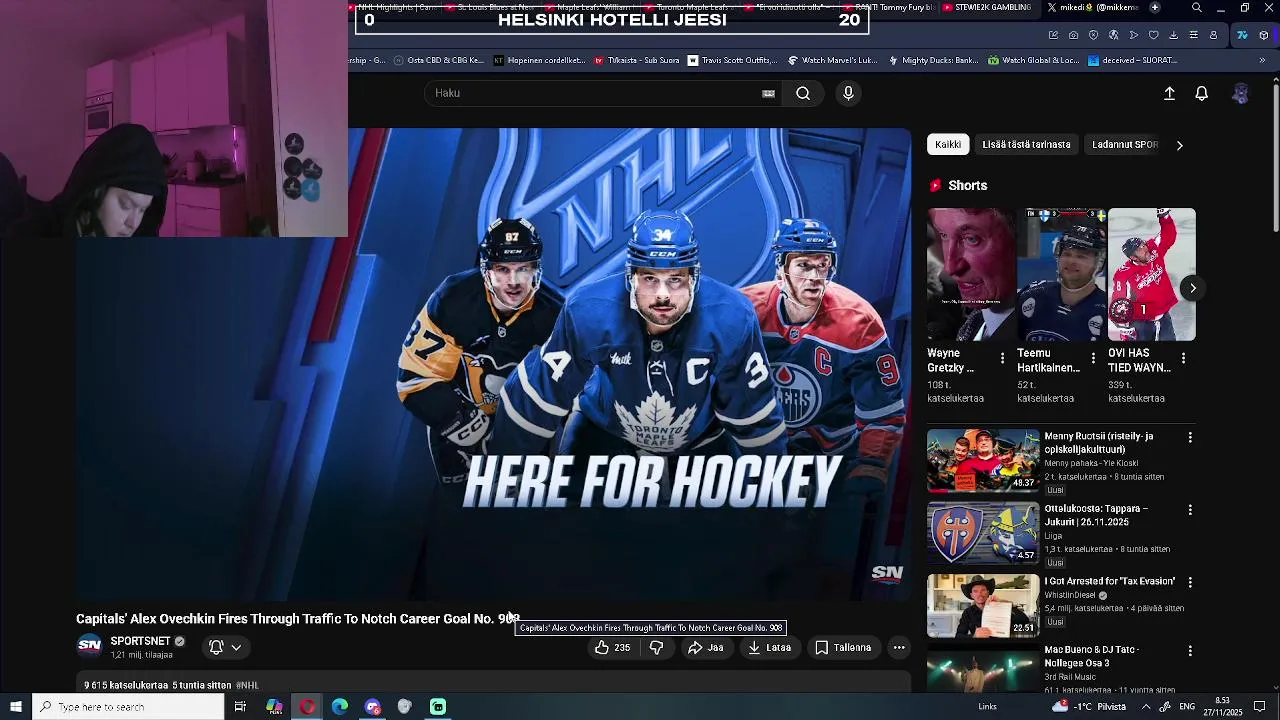Open options menu for Menny Ruotsii video
This screenshot has height=720, width=1280.
[1190, 438]
